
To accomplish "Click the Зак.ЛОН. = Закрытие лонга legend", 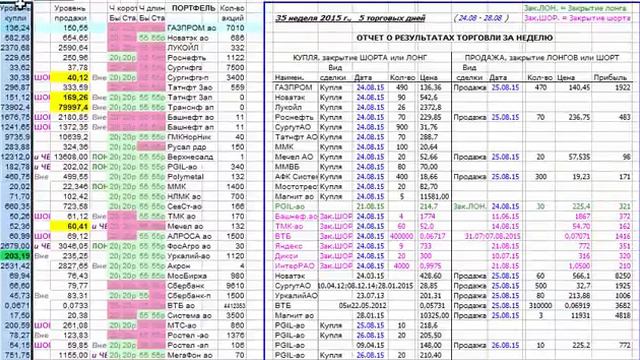I will coord(575,8).
